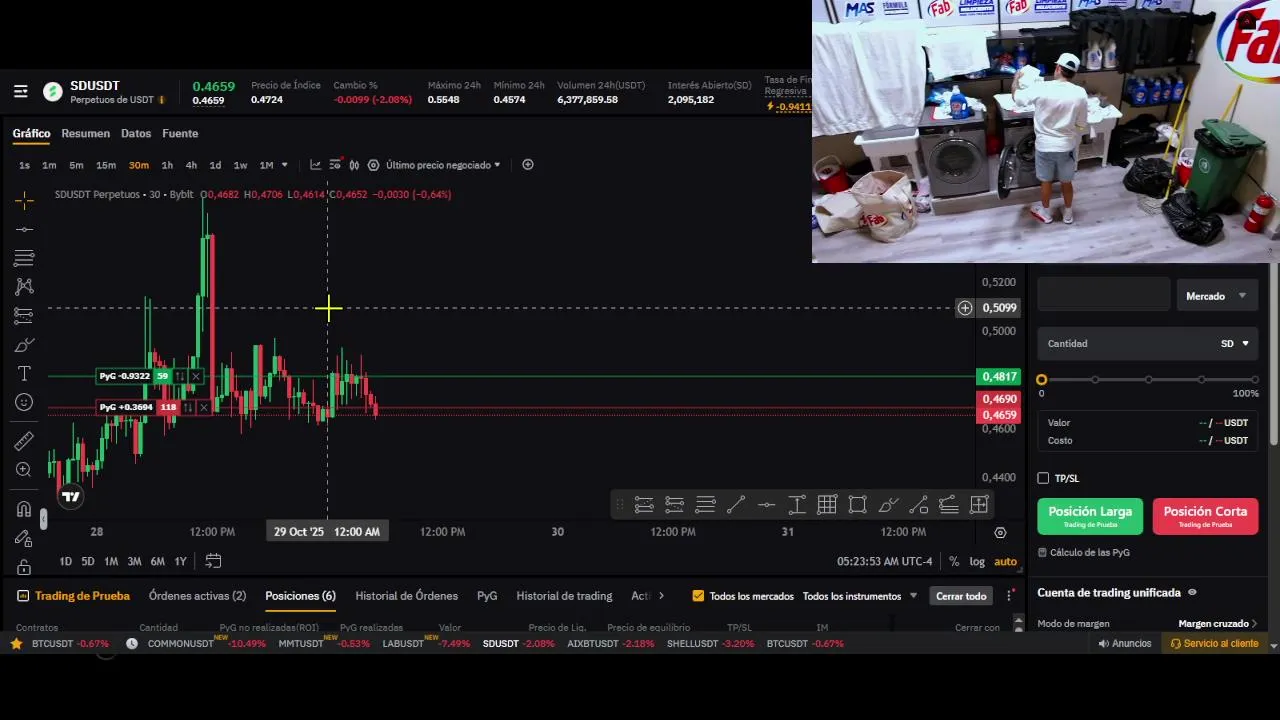Viewport: 1280px width, 720px height.
Task: Select the crosshair cursor tool
Action: pos(24,201)
